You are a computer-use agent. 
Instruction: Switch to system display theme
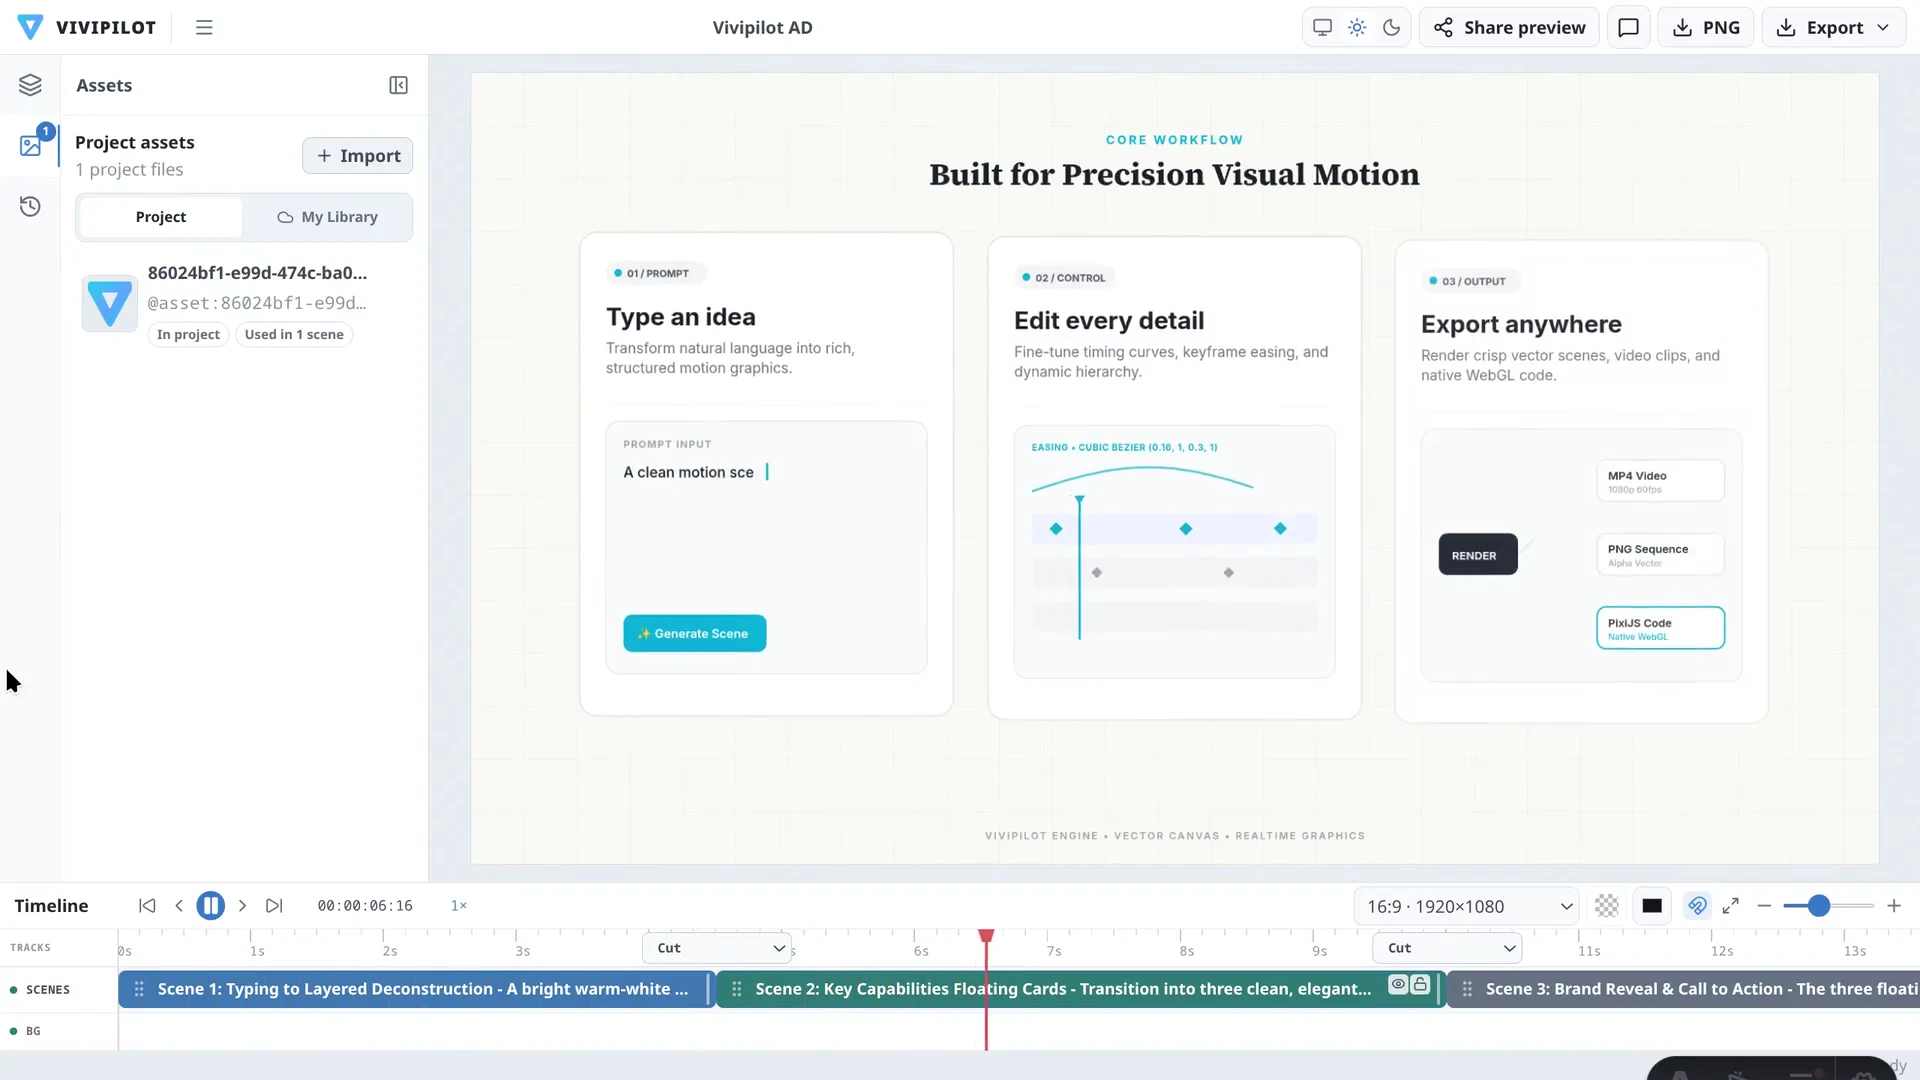(x=1322, y=27)
